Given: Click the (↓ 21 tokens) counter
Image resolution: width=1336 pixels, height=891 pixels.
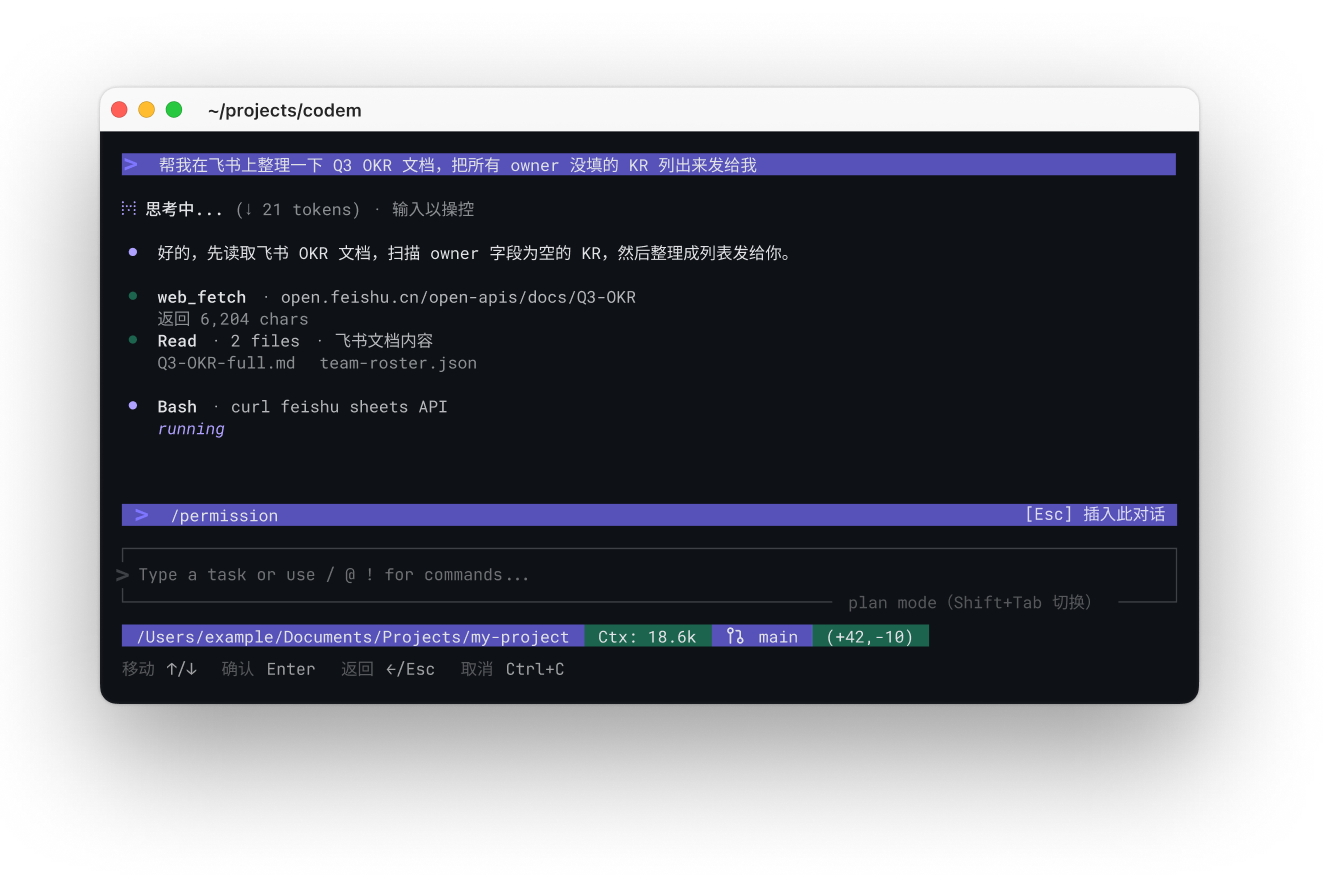Looking at the screenshot, I should tap(298, 209).
